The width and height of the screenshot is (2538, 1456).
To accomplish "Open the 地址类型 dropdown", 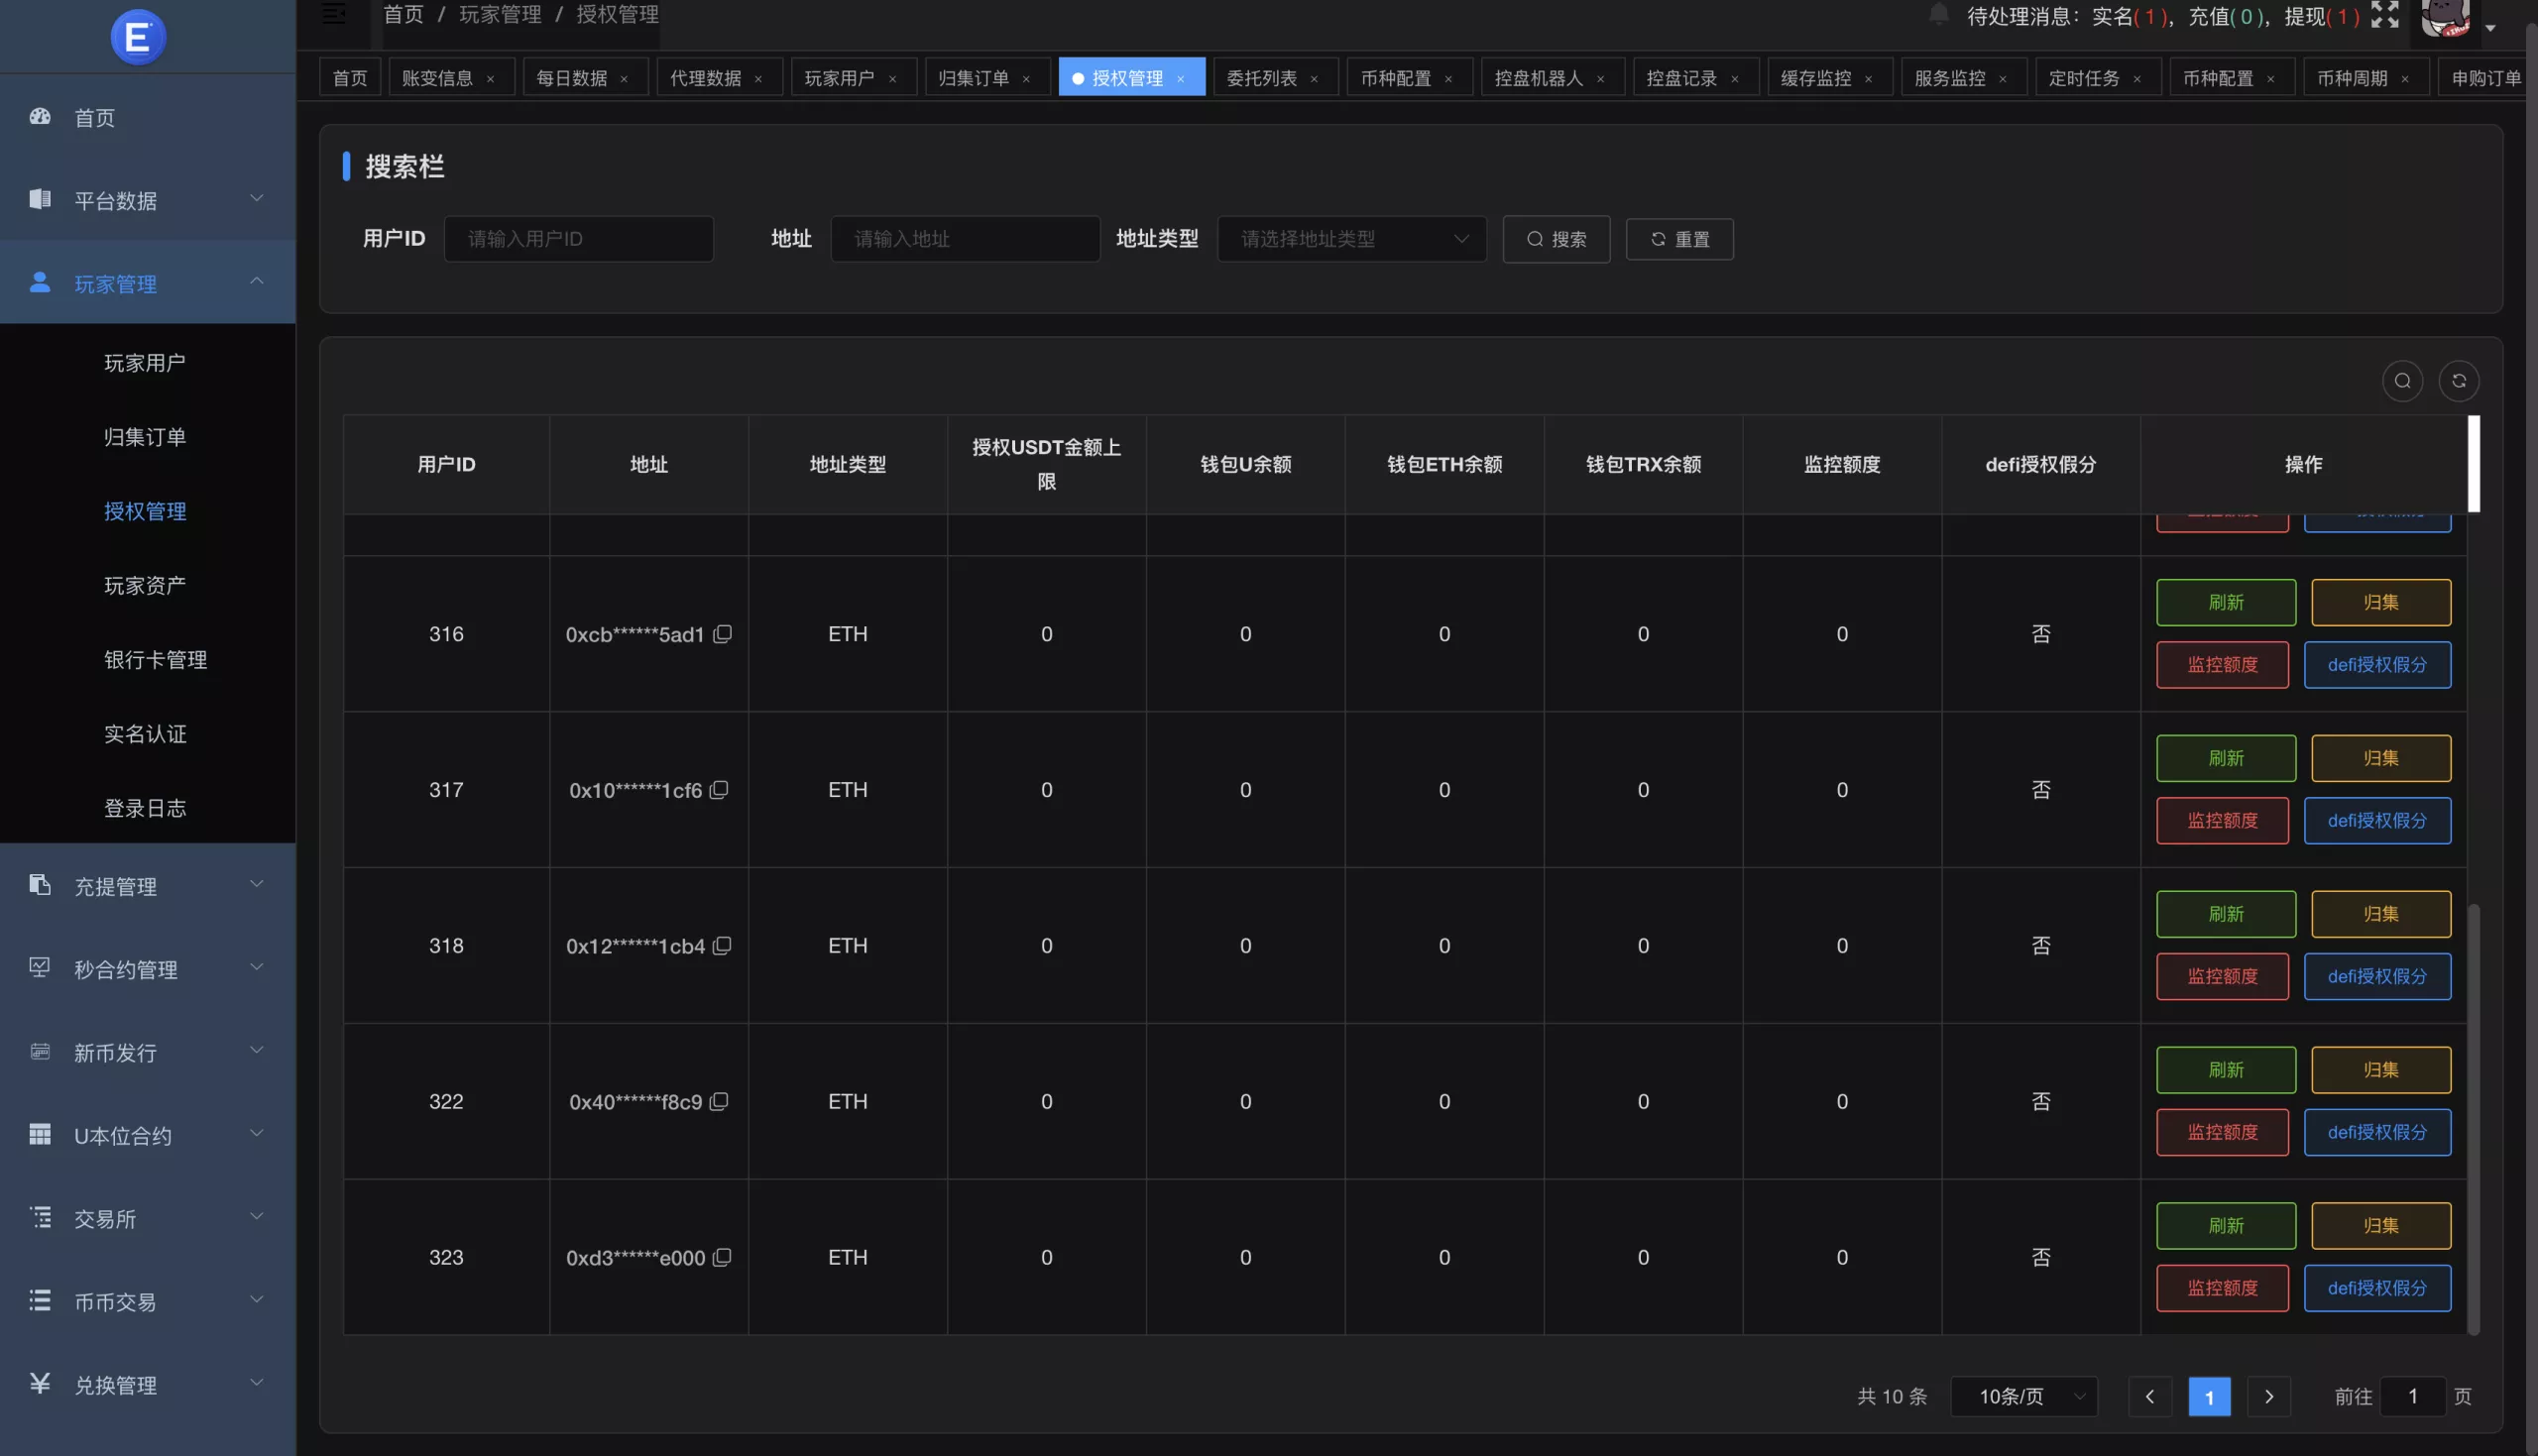I will tap(1350, 239).
